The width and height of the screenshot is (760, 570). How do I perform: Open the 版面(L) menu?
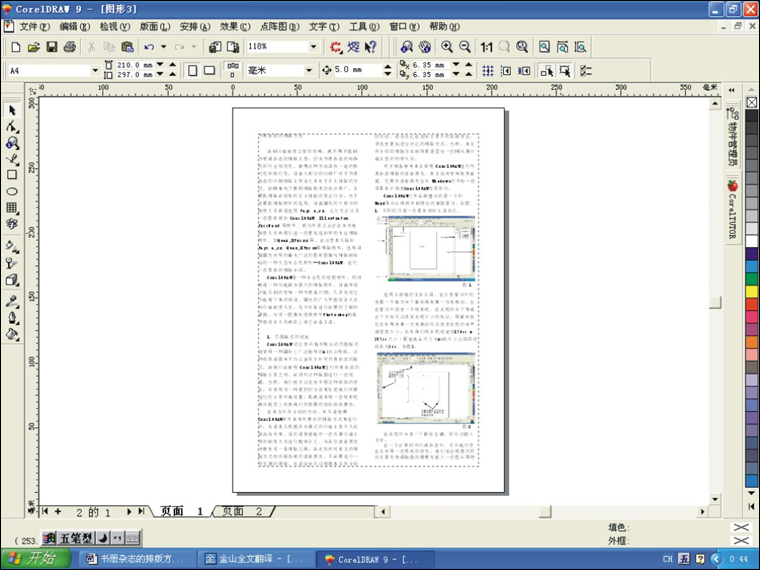pos(155,27)
